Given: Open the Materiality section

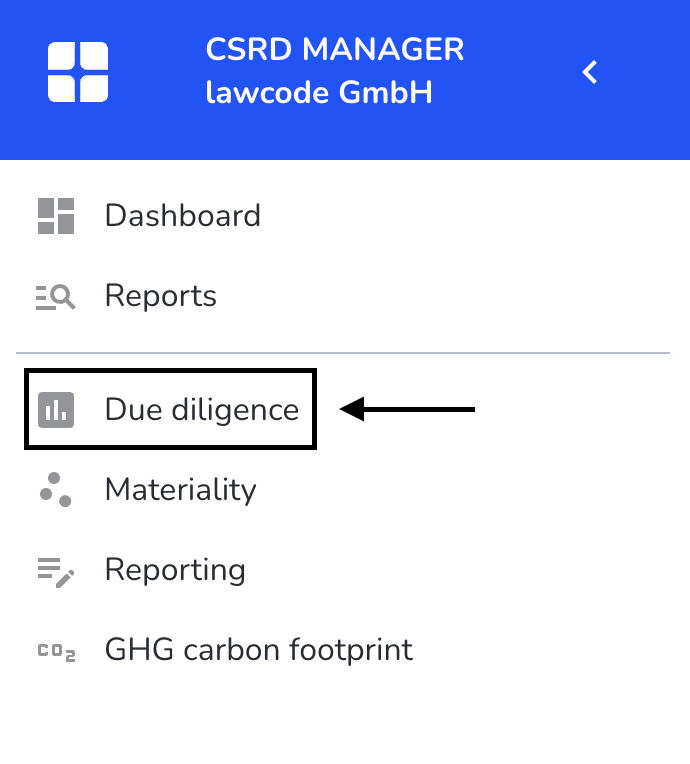Looking at the screenshot, I should (x=181, y=490).
